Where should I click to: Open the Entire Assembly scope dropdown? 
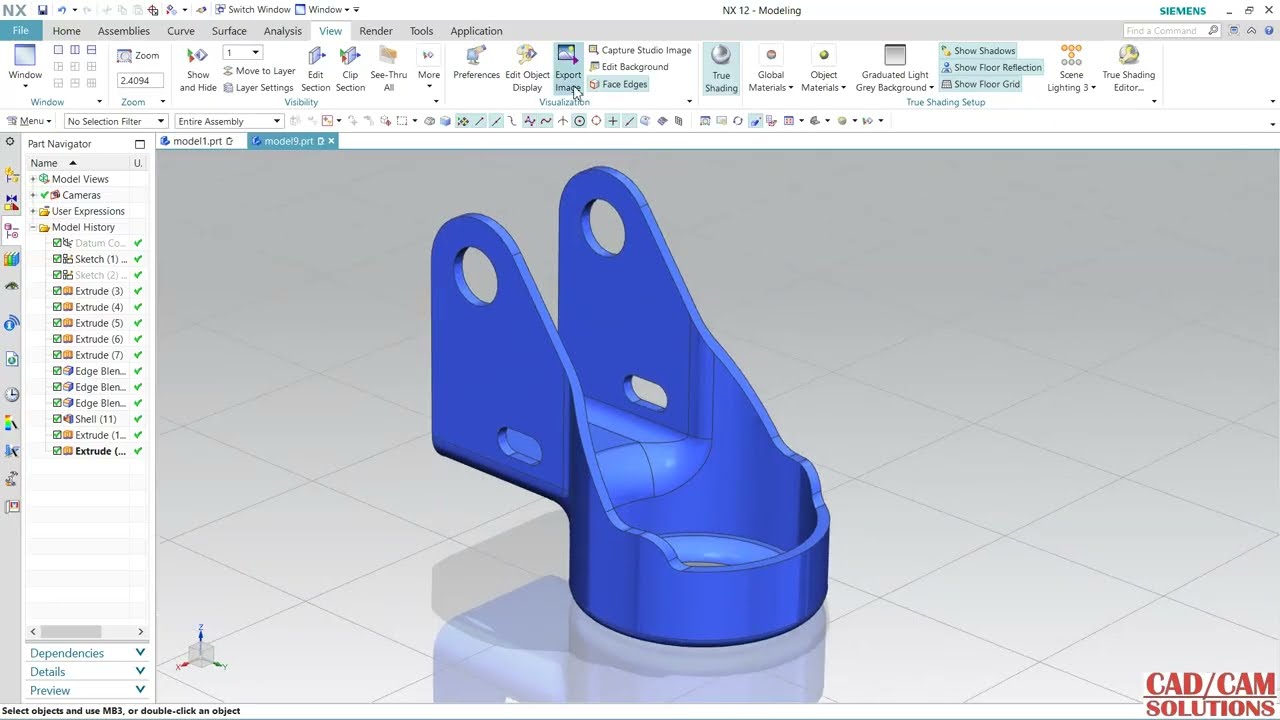click(x=229, y=121)
